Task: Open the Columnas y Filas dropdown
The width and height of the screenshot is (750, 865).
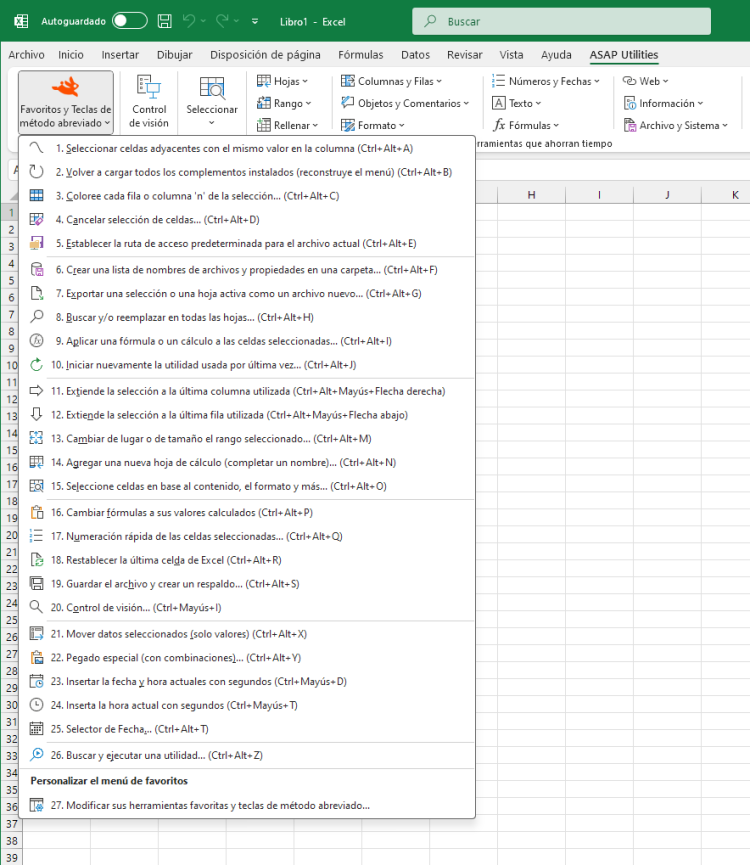Action: coord(391,81)
